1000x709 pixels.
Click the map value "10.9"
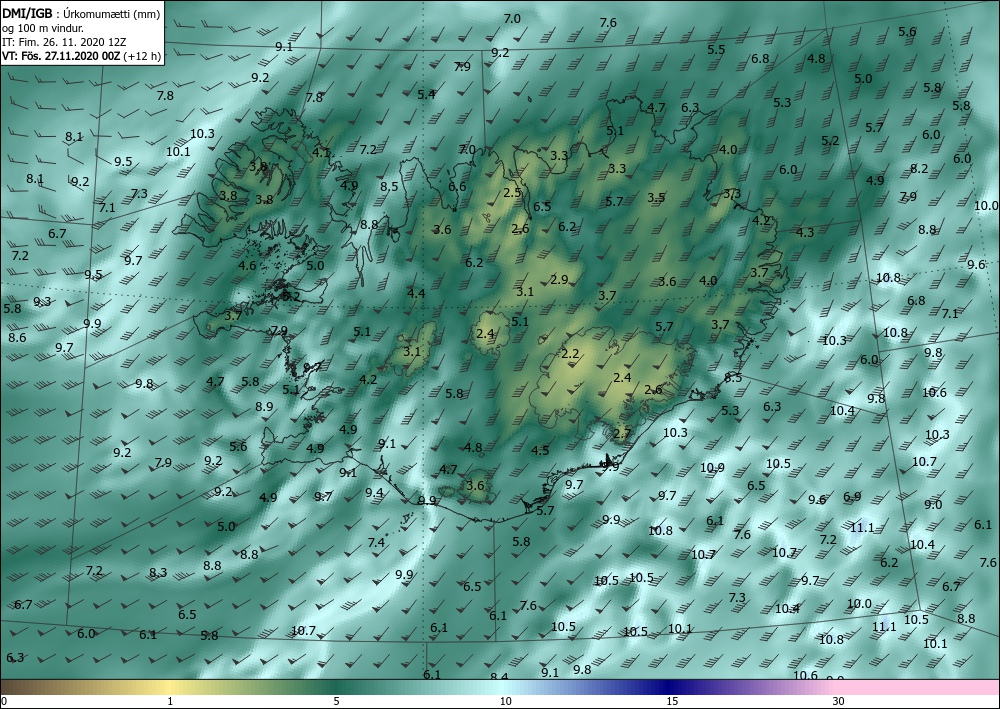[x=712, y=468]
